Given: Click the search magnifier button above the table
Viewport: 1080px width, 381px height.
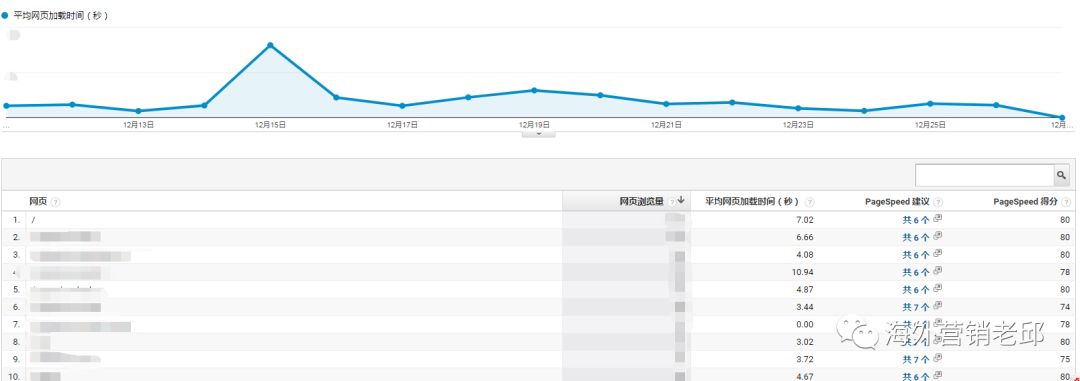Looking at the screenshot, I should tap(1061, 176).
